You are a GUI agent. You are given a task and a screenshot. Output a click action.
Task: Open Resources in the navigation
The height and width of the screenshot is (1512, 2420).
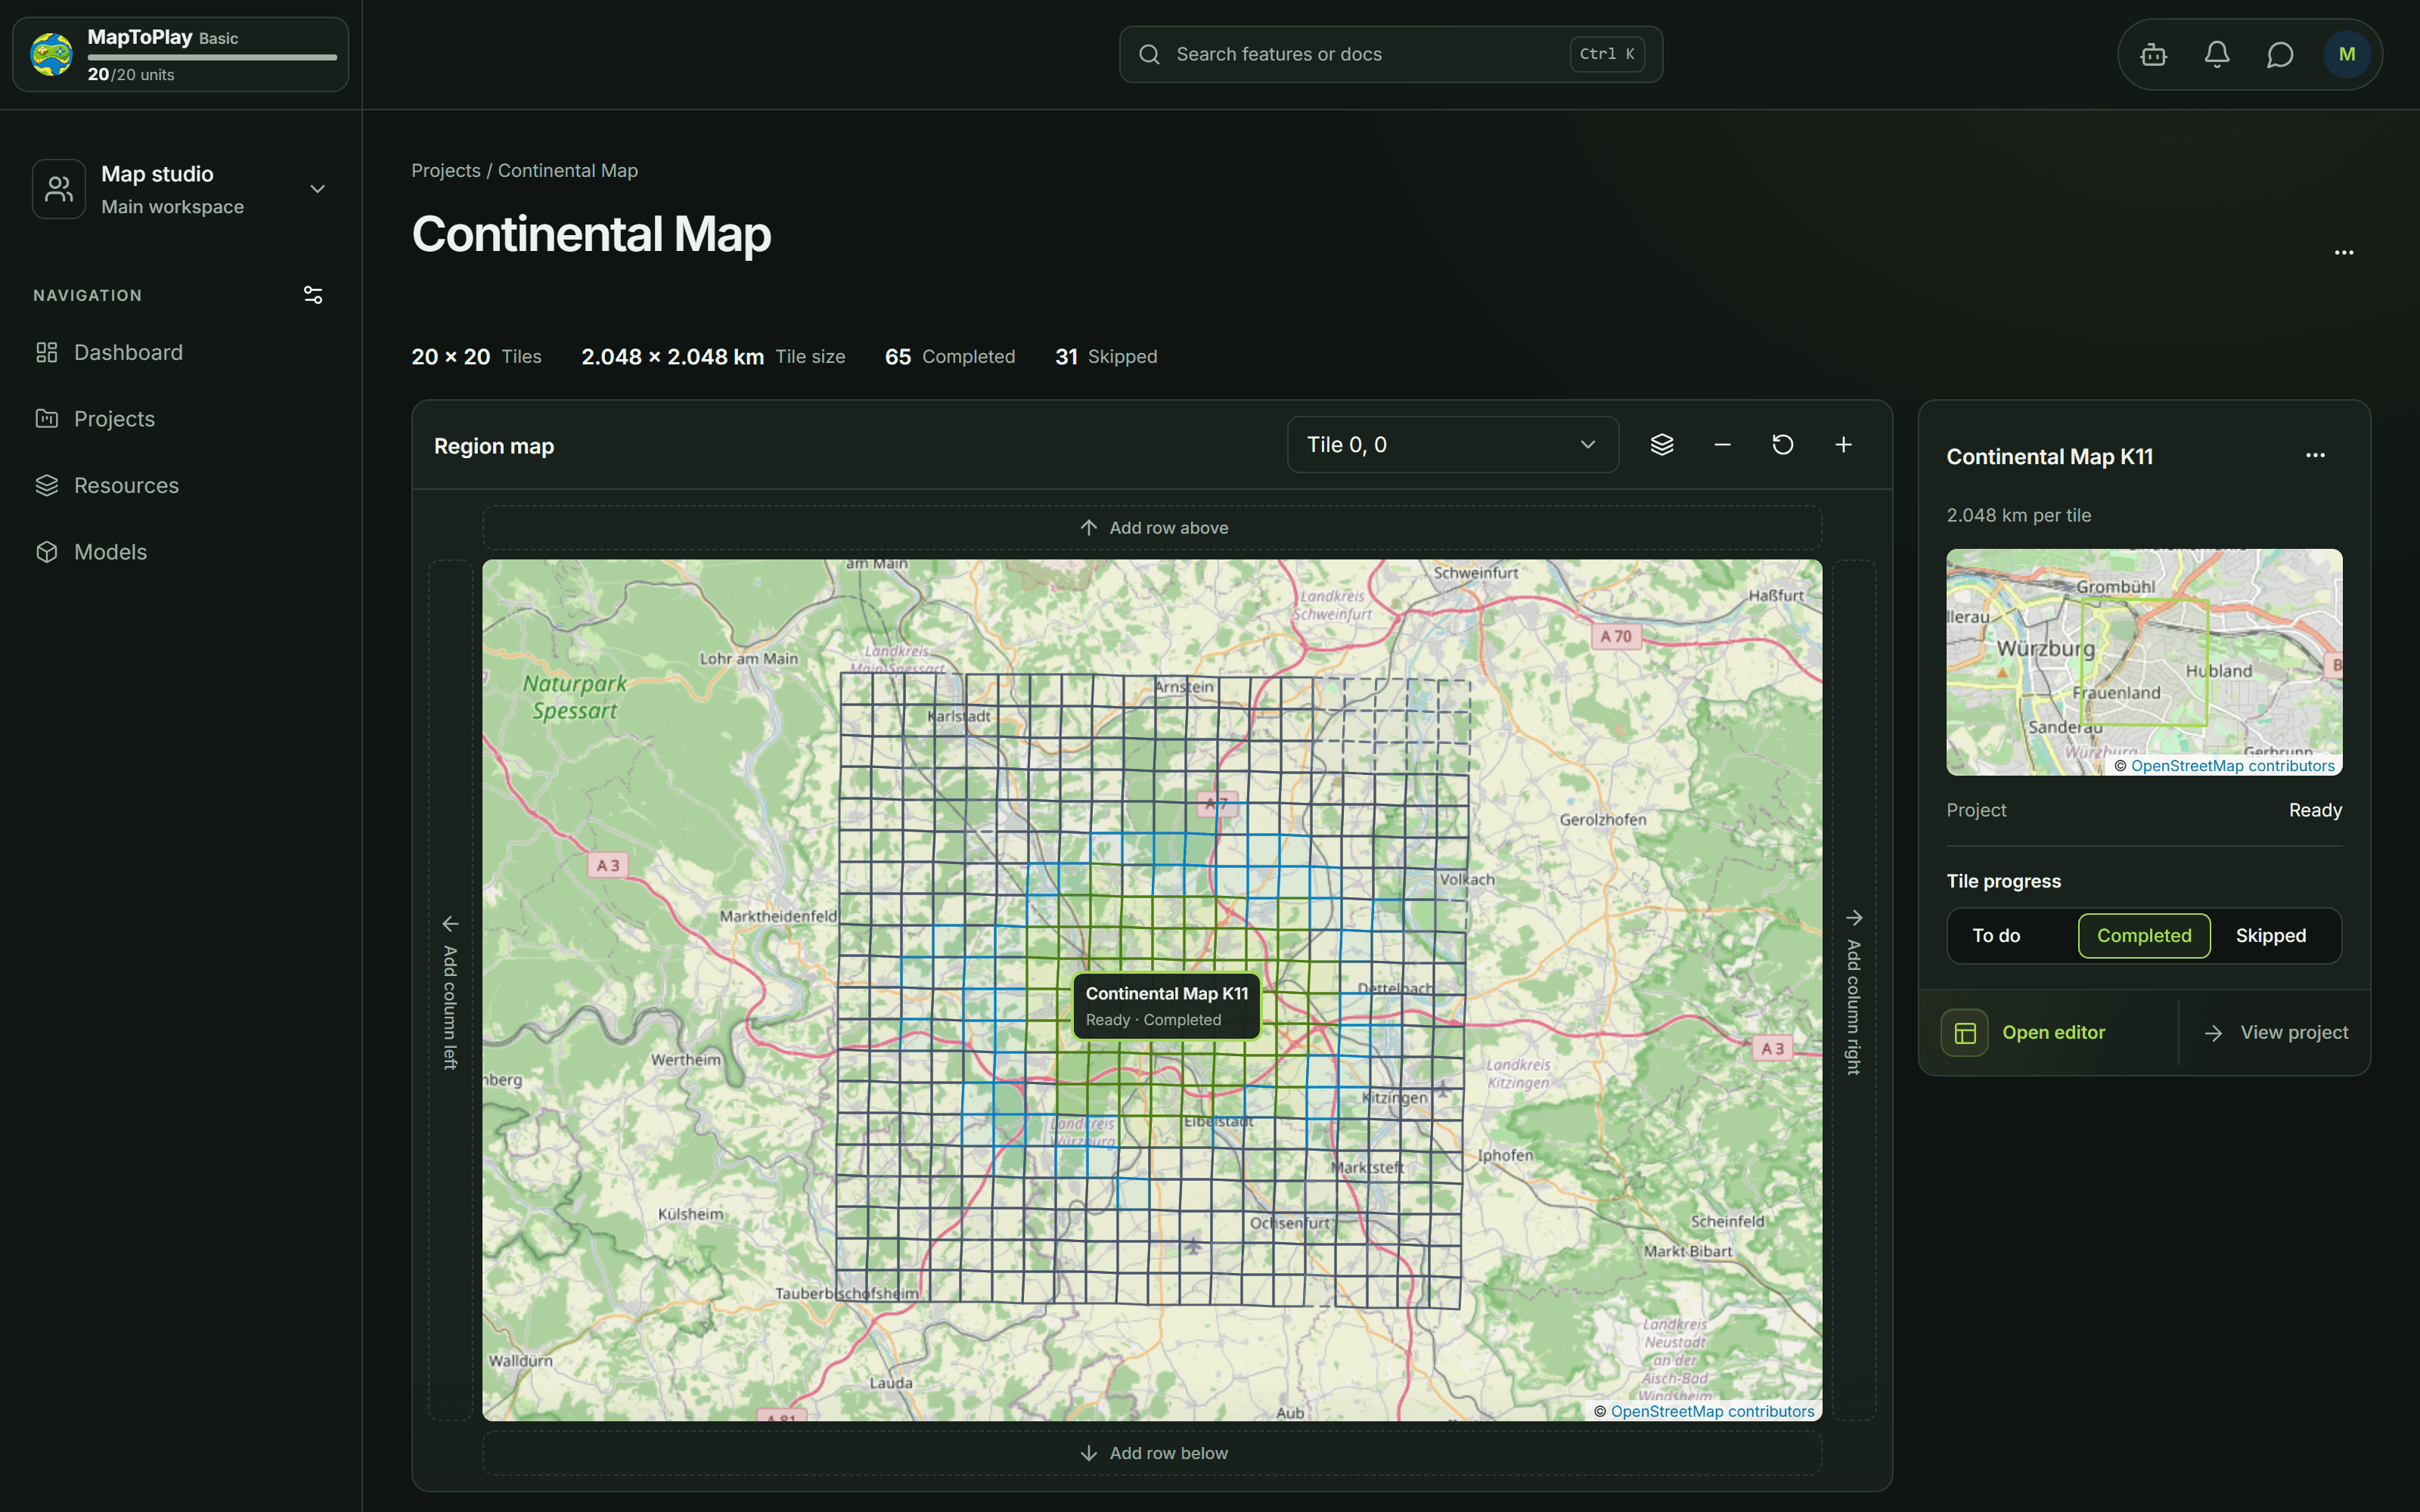coord(181,486)
